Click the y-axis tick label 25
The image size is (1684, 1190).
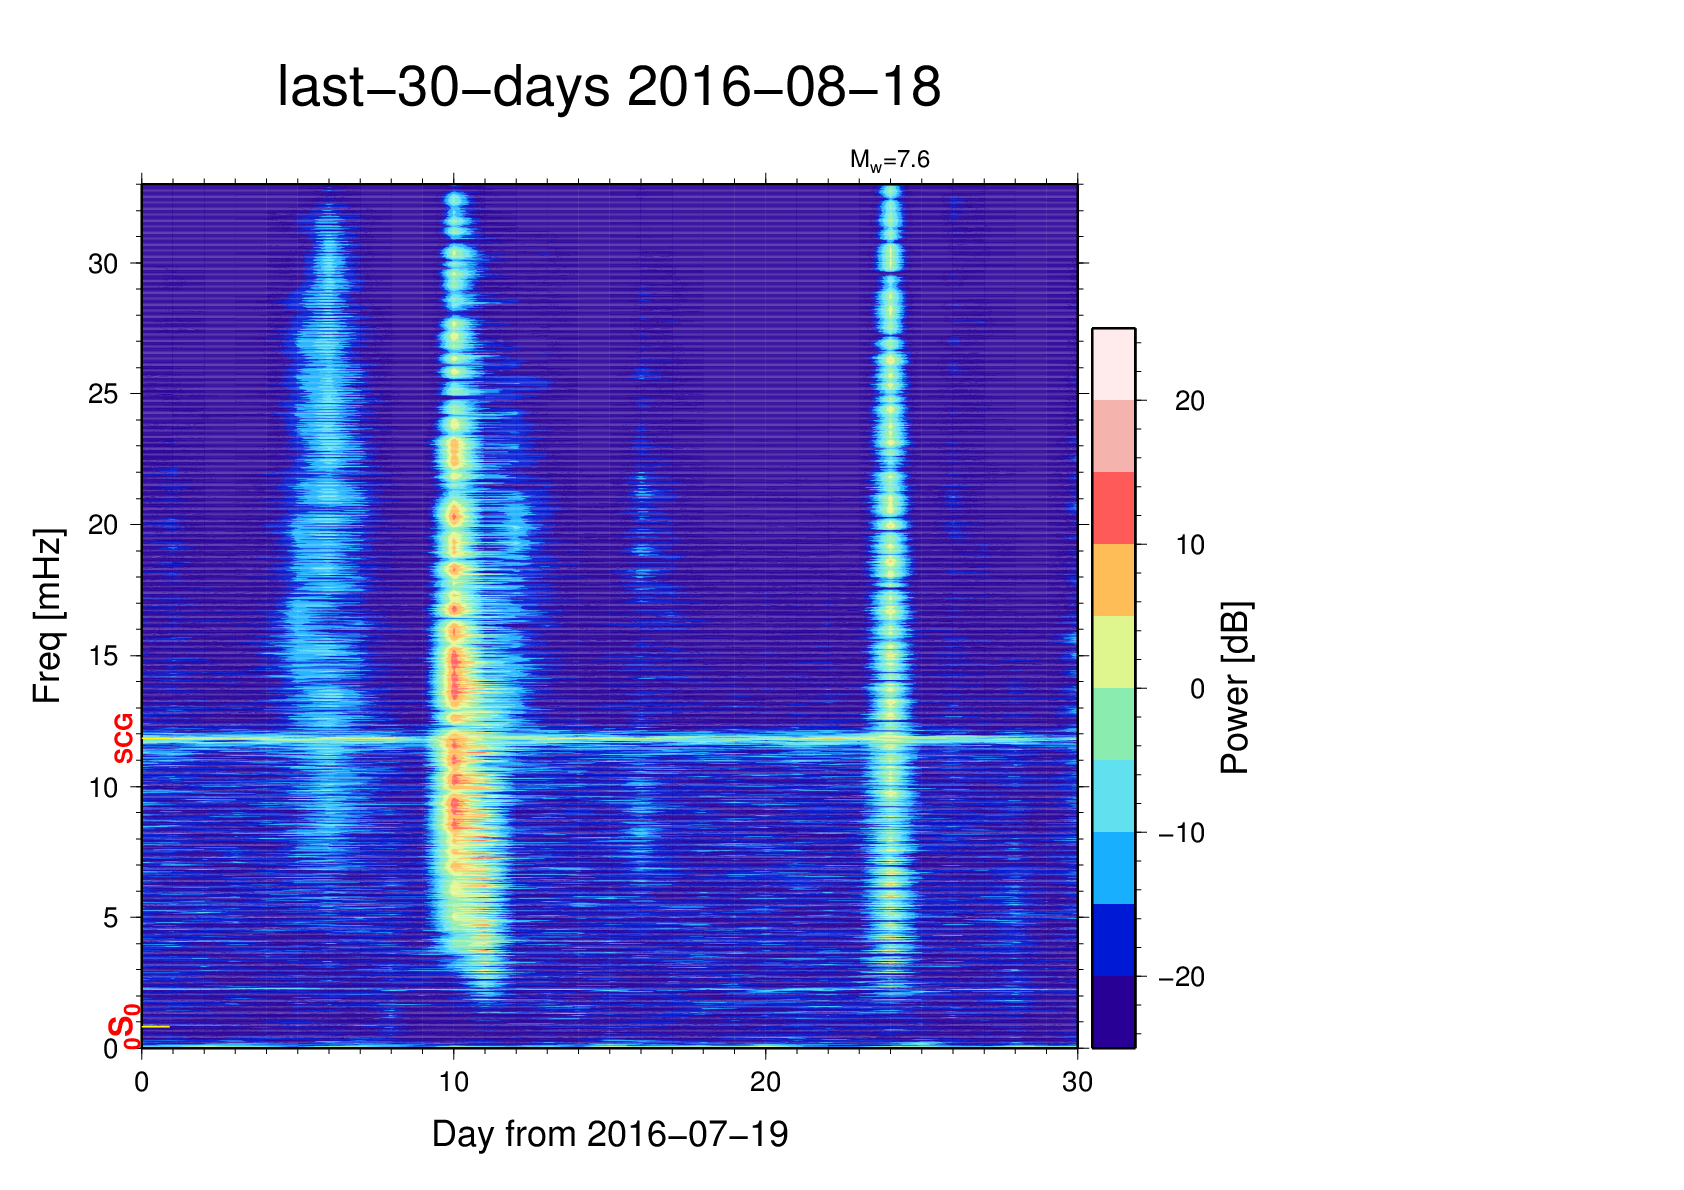click(x=103, y=394)
